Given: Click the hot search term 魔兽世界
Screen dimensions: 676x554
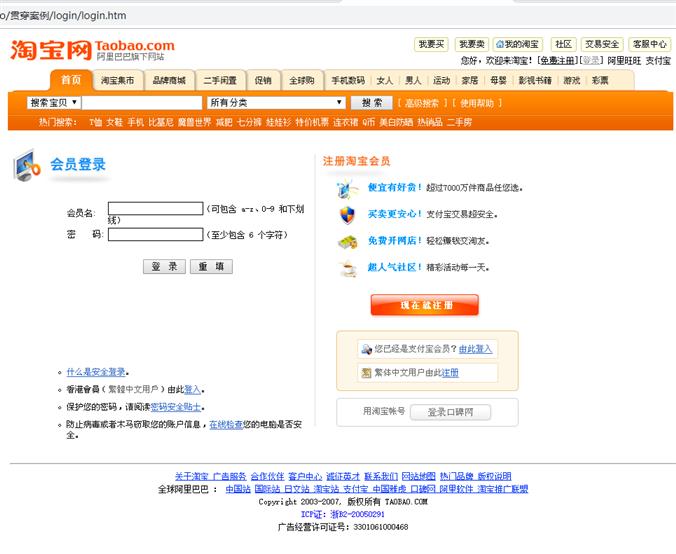Looking at the screenshot, I should coord(194,122).
